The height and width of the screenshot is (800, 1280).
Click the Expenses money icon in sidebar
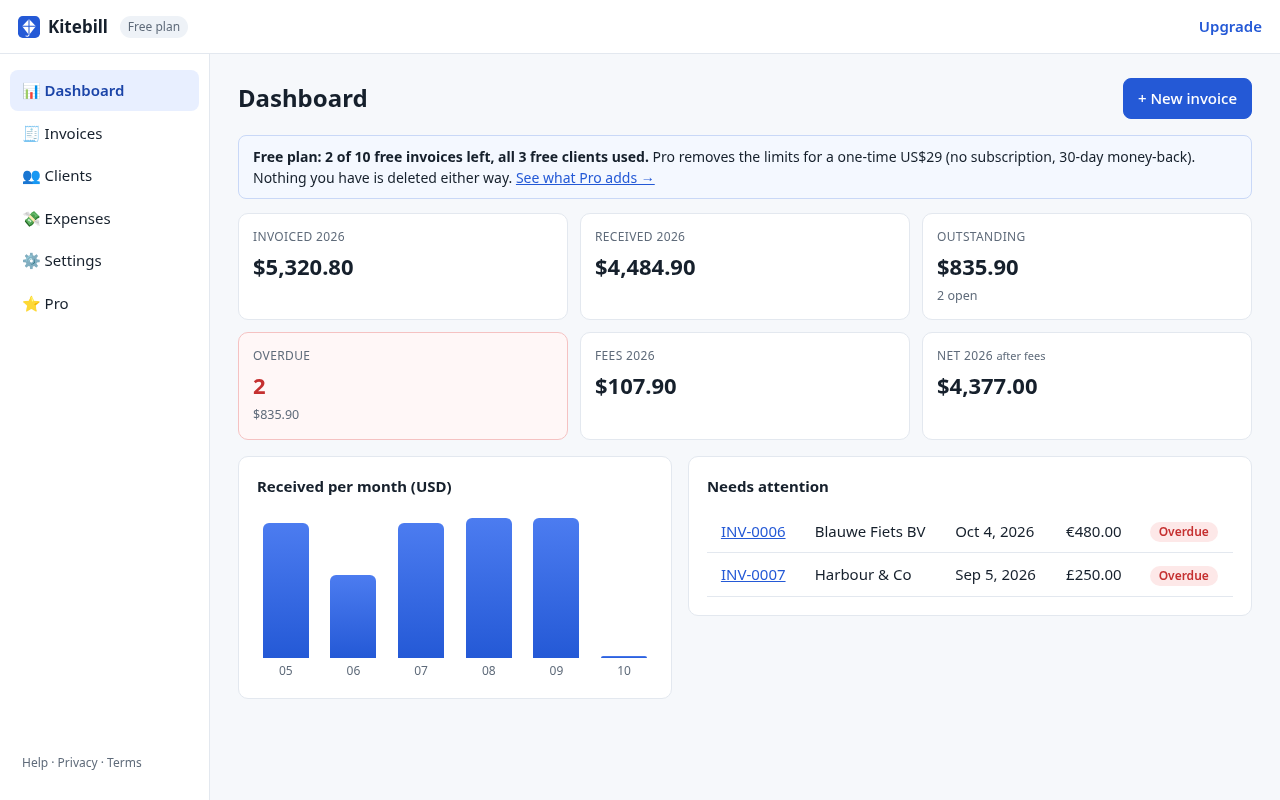31,219
